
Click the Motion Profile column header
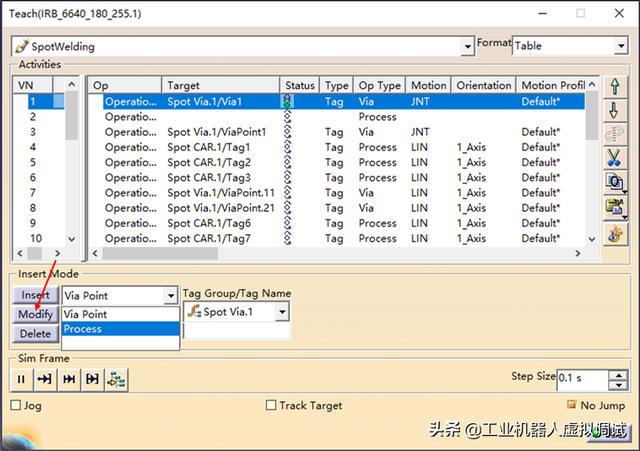coord(553,85)
